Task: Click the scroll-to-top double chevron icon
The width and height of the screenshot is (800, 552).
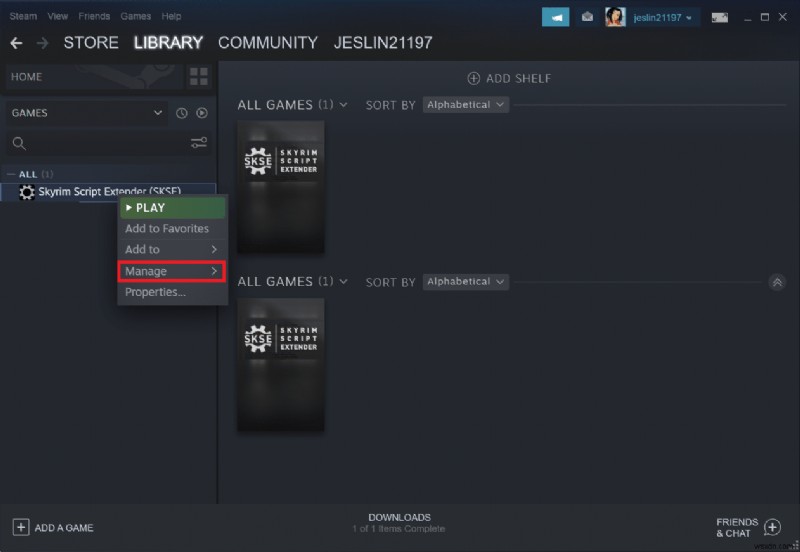Action: [x=777, y=282]
